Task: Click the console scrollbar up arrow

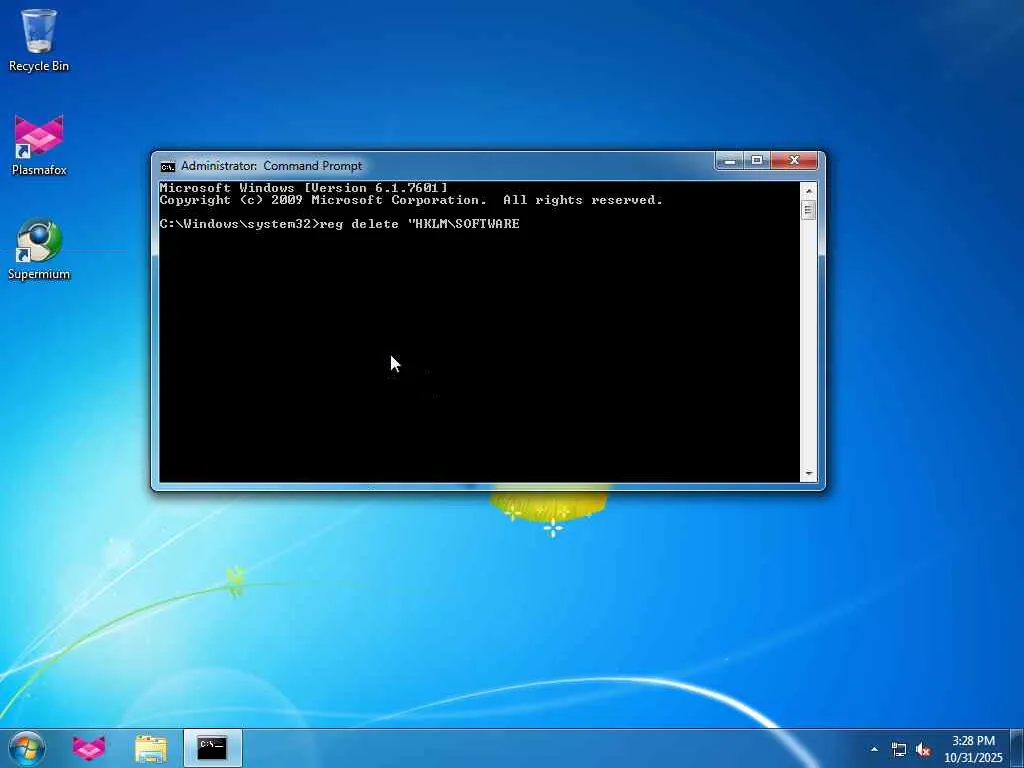Action: [808, 191]
